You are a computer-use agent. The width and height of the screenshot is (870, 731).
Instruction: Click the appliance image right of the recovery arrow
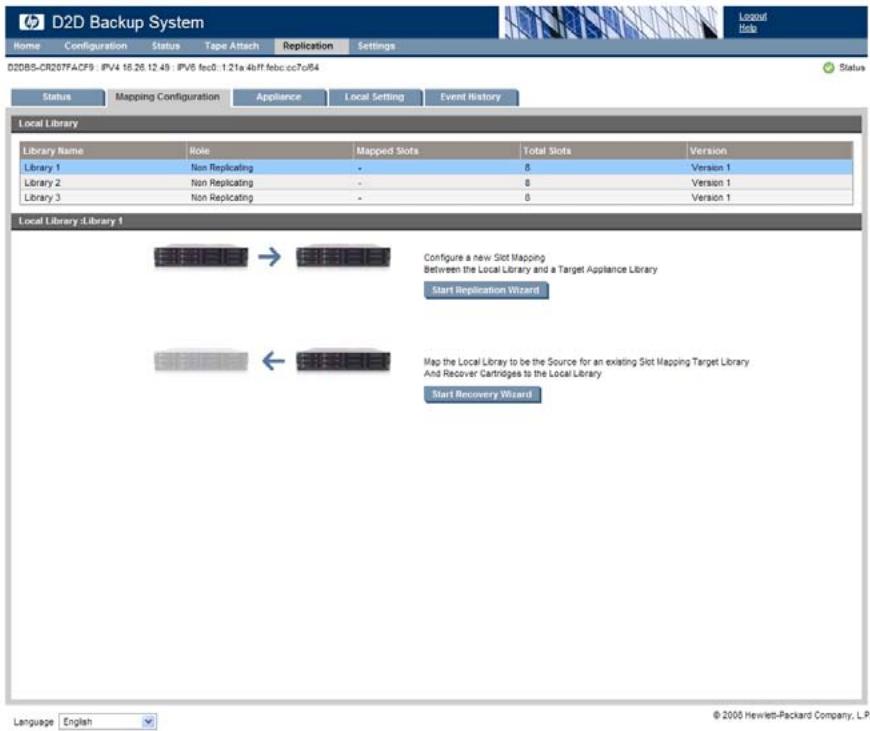tap(343, 361)
